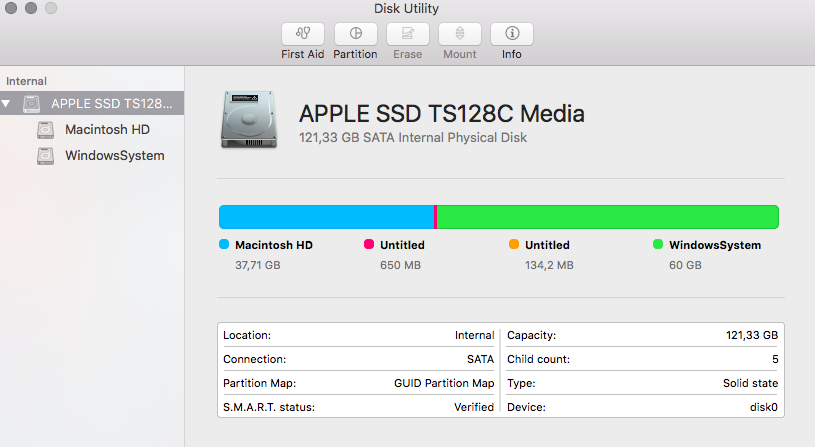Open the Partition tool

[x=355, y=33]
